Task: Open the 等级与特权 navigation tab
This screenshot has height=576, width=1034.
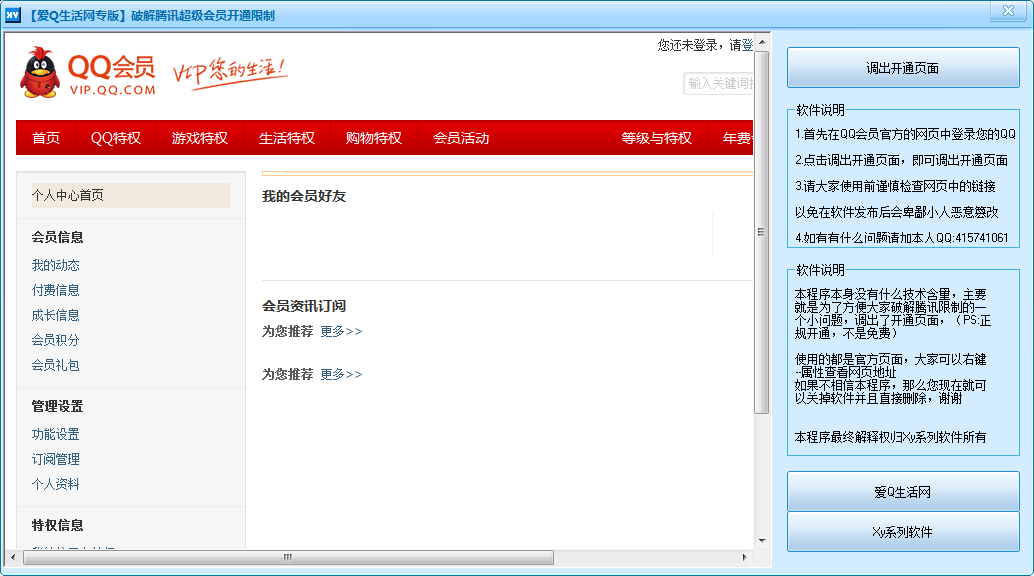Action: click(657, 138)
